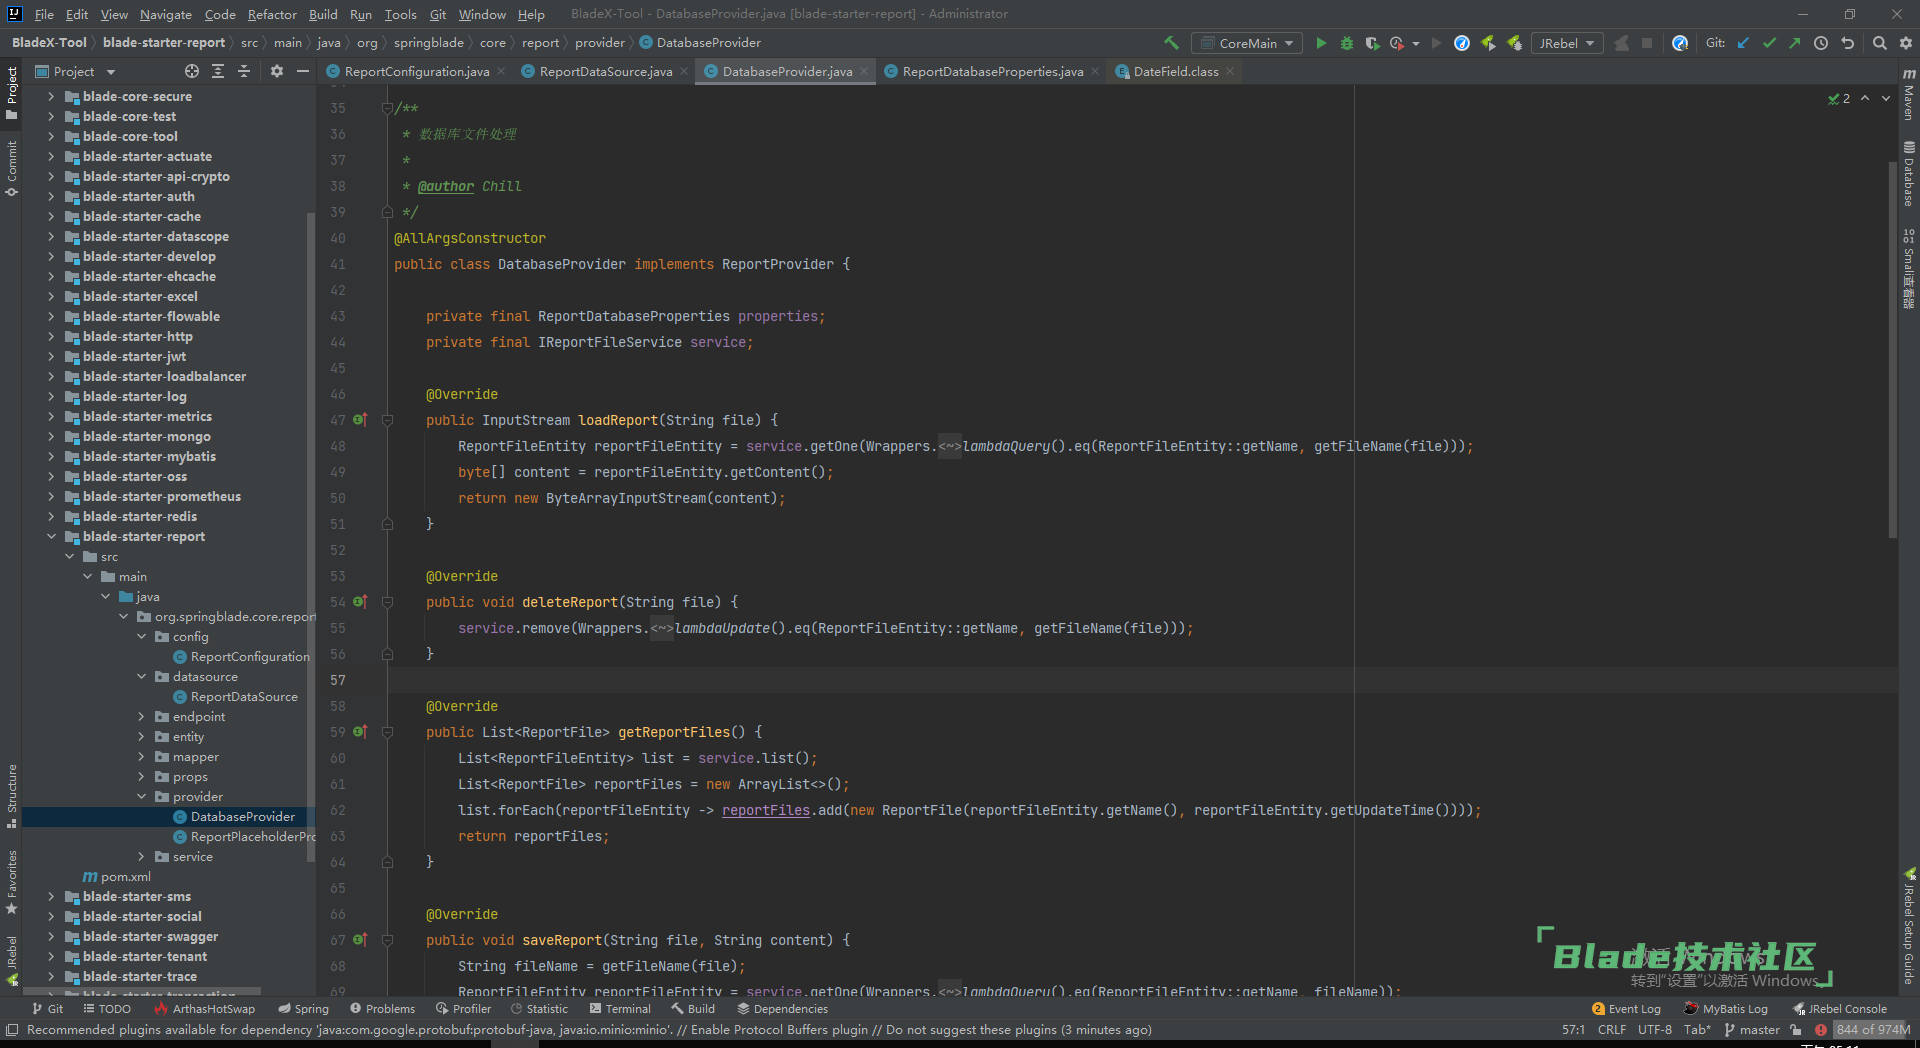Click Collapse All icon in Project panel
Screen dimensions: 1920x1048
coord(244,71)
